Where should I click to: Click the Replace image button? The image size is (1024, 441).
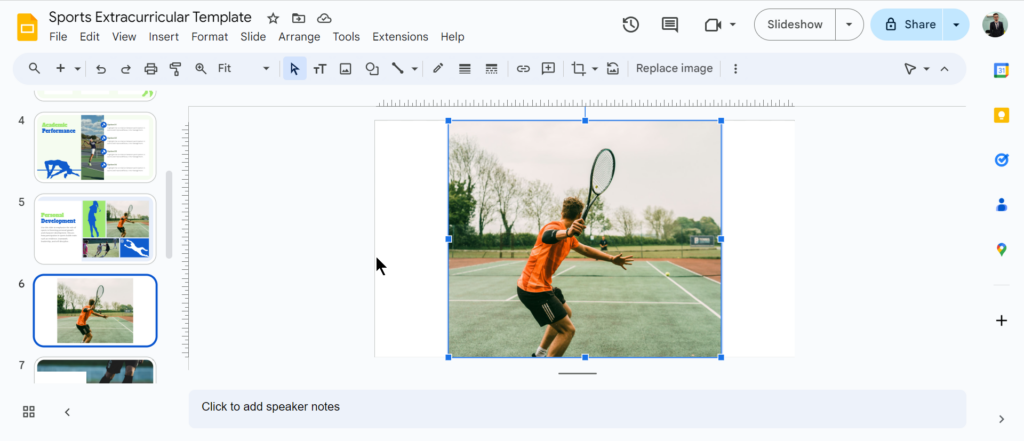click(x=674, y=69)
